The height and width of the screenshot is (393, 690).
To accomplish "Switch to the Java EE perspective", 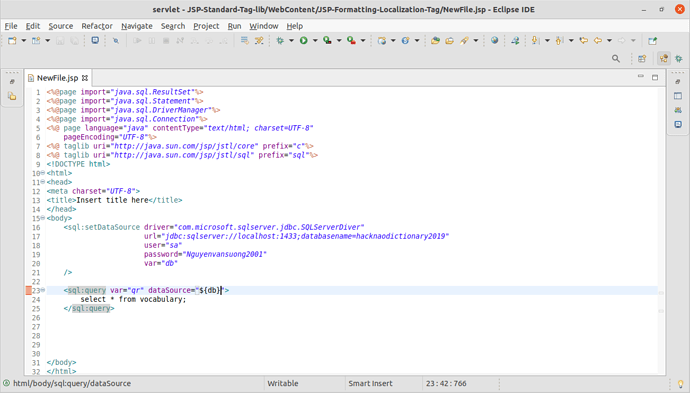I will point(664,59).
